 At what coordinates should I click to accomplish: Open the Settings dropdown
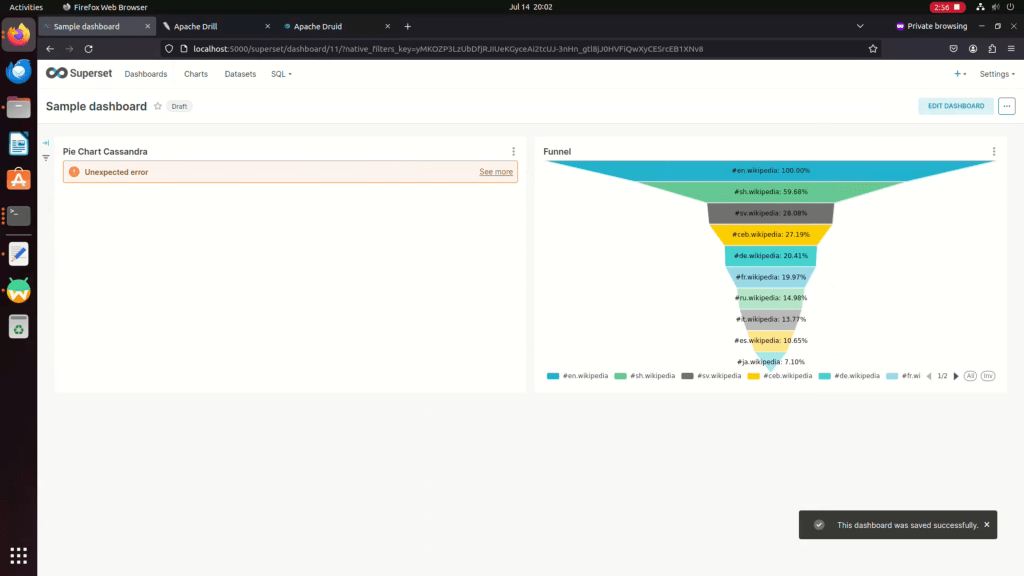(996, 74)
